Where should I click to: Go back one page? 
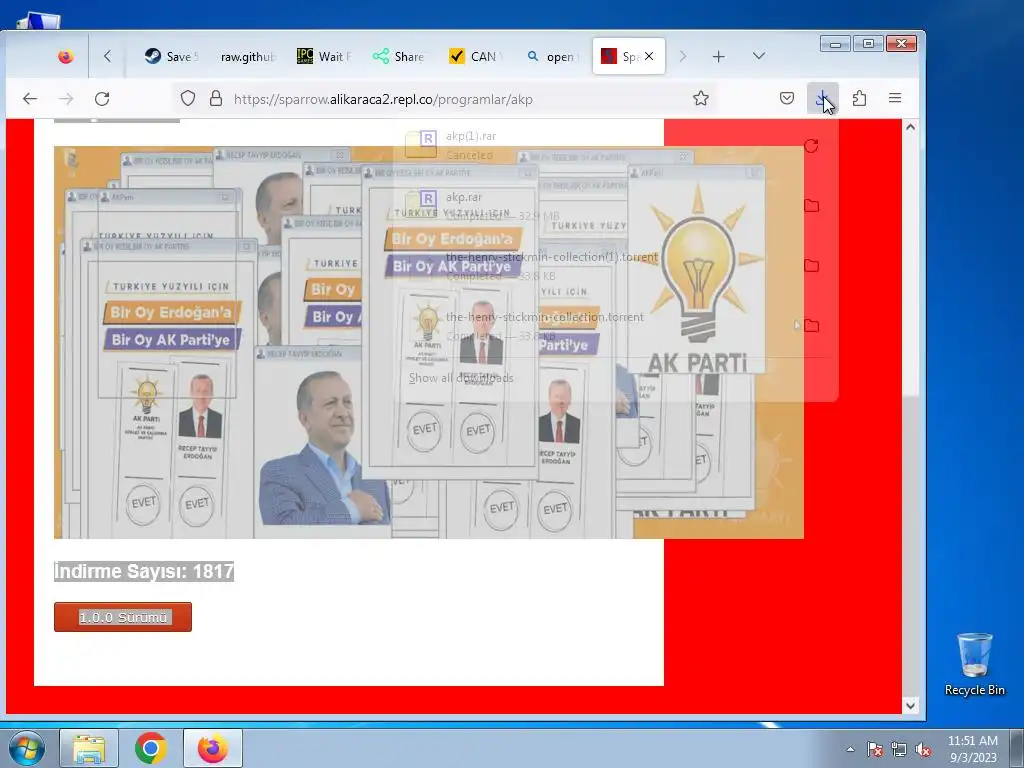coord(30,99)
